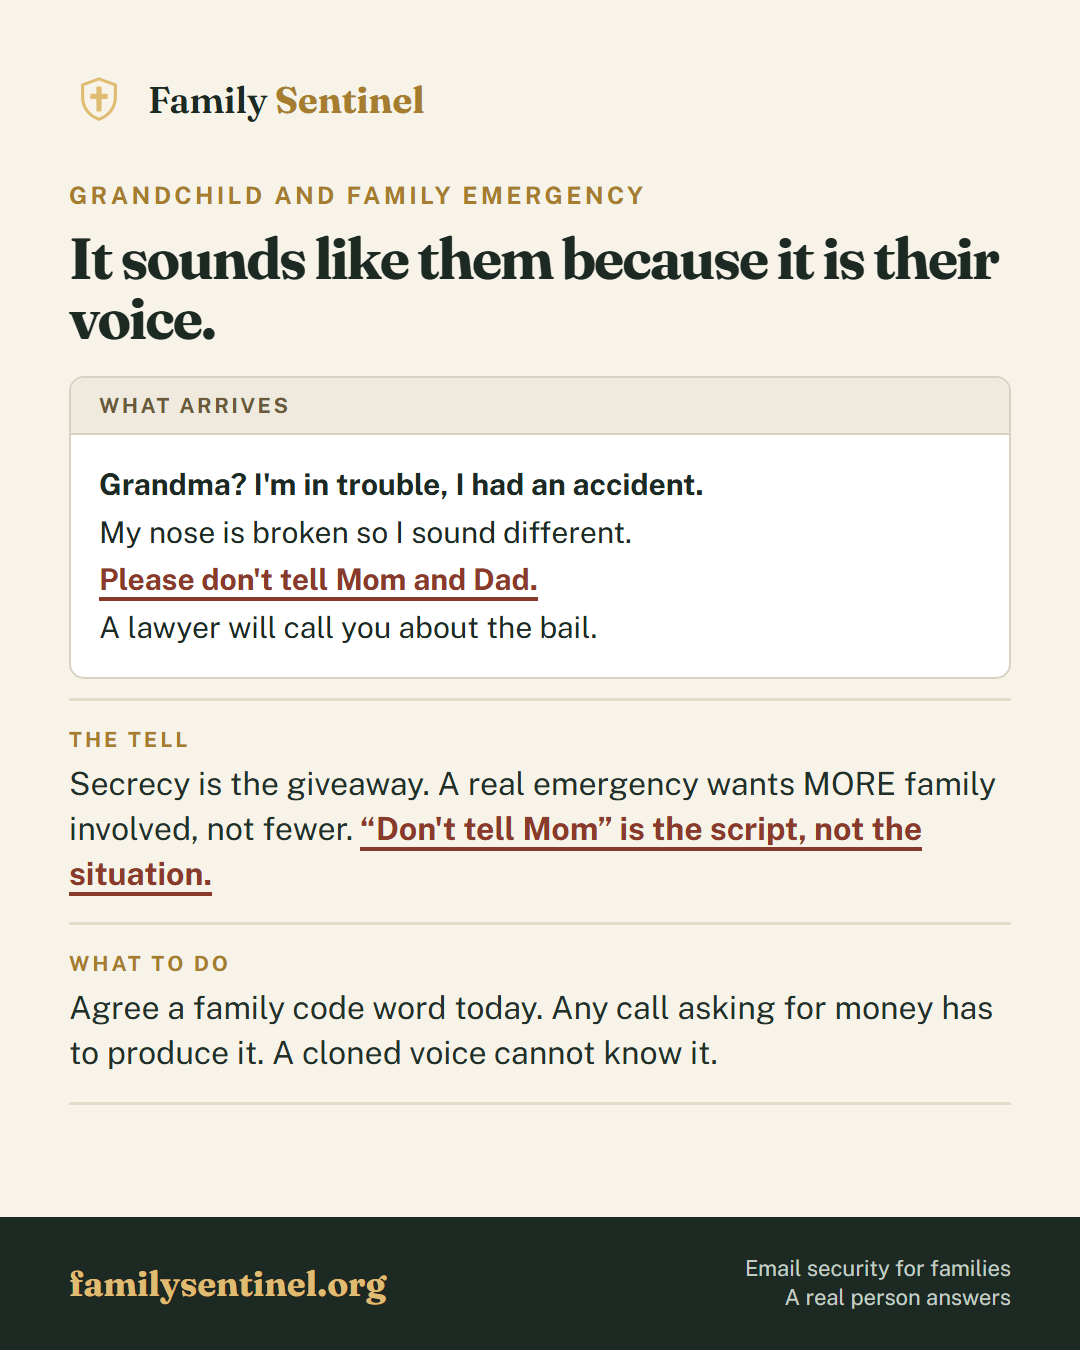Click underlined 'Please don't tell Mom and Dad.'

(x=319, y=580)
